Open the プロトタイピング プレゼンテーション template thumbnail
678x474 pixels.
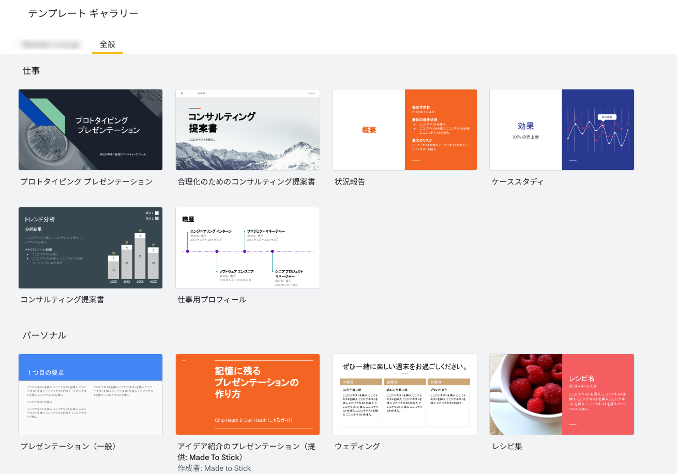click(x=90, y=130)
